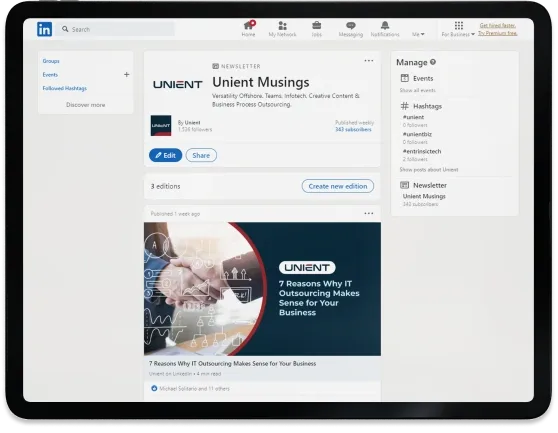
Task: Click the Edit newsletter button
Action: [x=165, y=155]
